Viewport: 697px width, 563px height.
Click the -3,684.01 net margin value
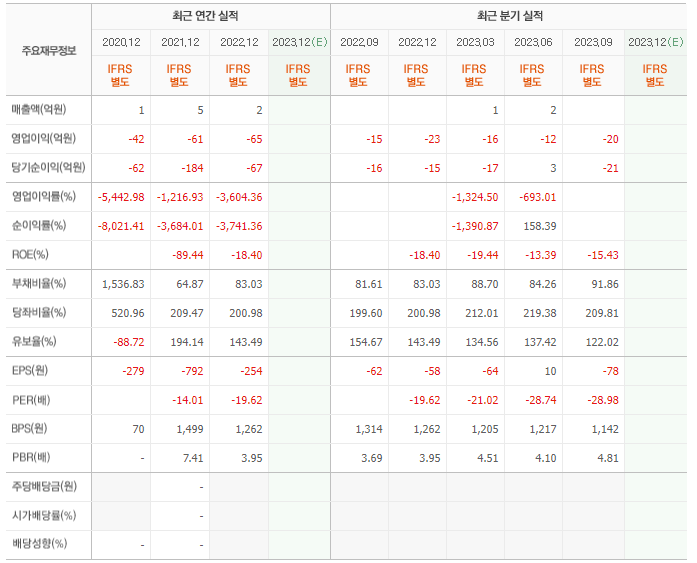click(x=180, y=226)
